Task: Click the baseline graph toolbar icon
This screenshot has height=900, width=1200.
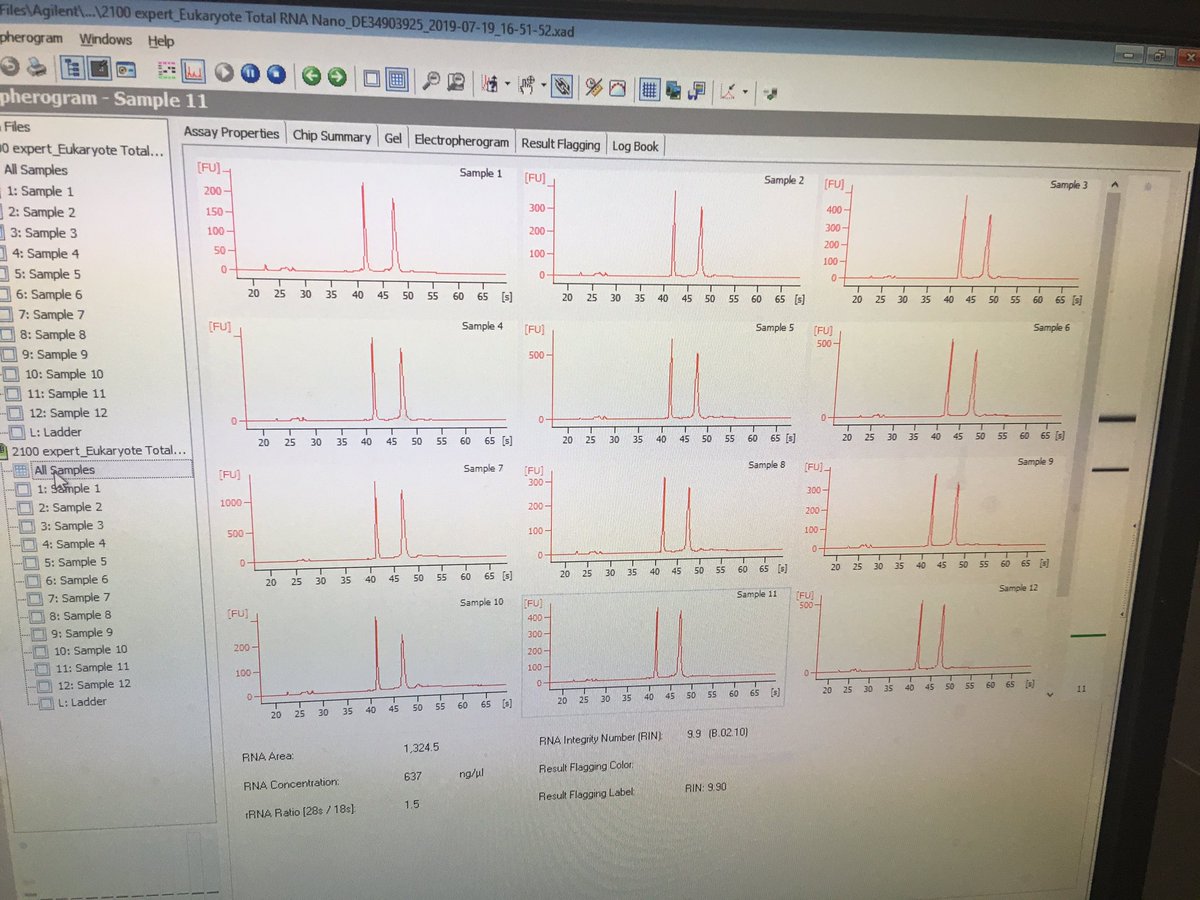Action: tap(728, 91)
